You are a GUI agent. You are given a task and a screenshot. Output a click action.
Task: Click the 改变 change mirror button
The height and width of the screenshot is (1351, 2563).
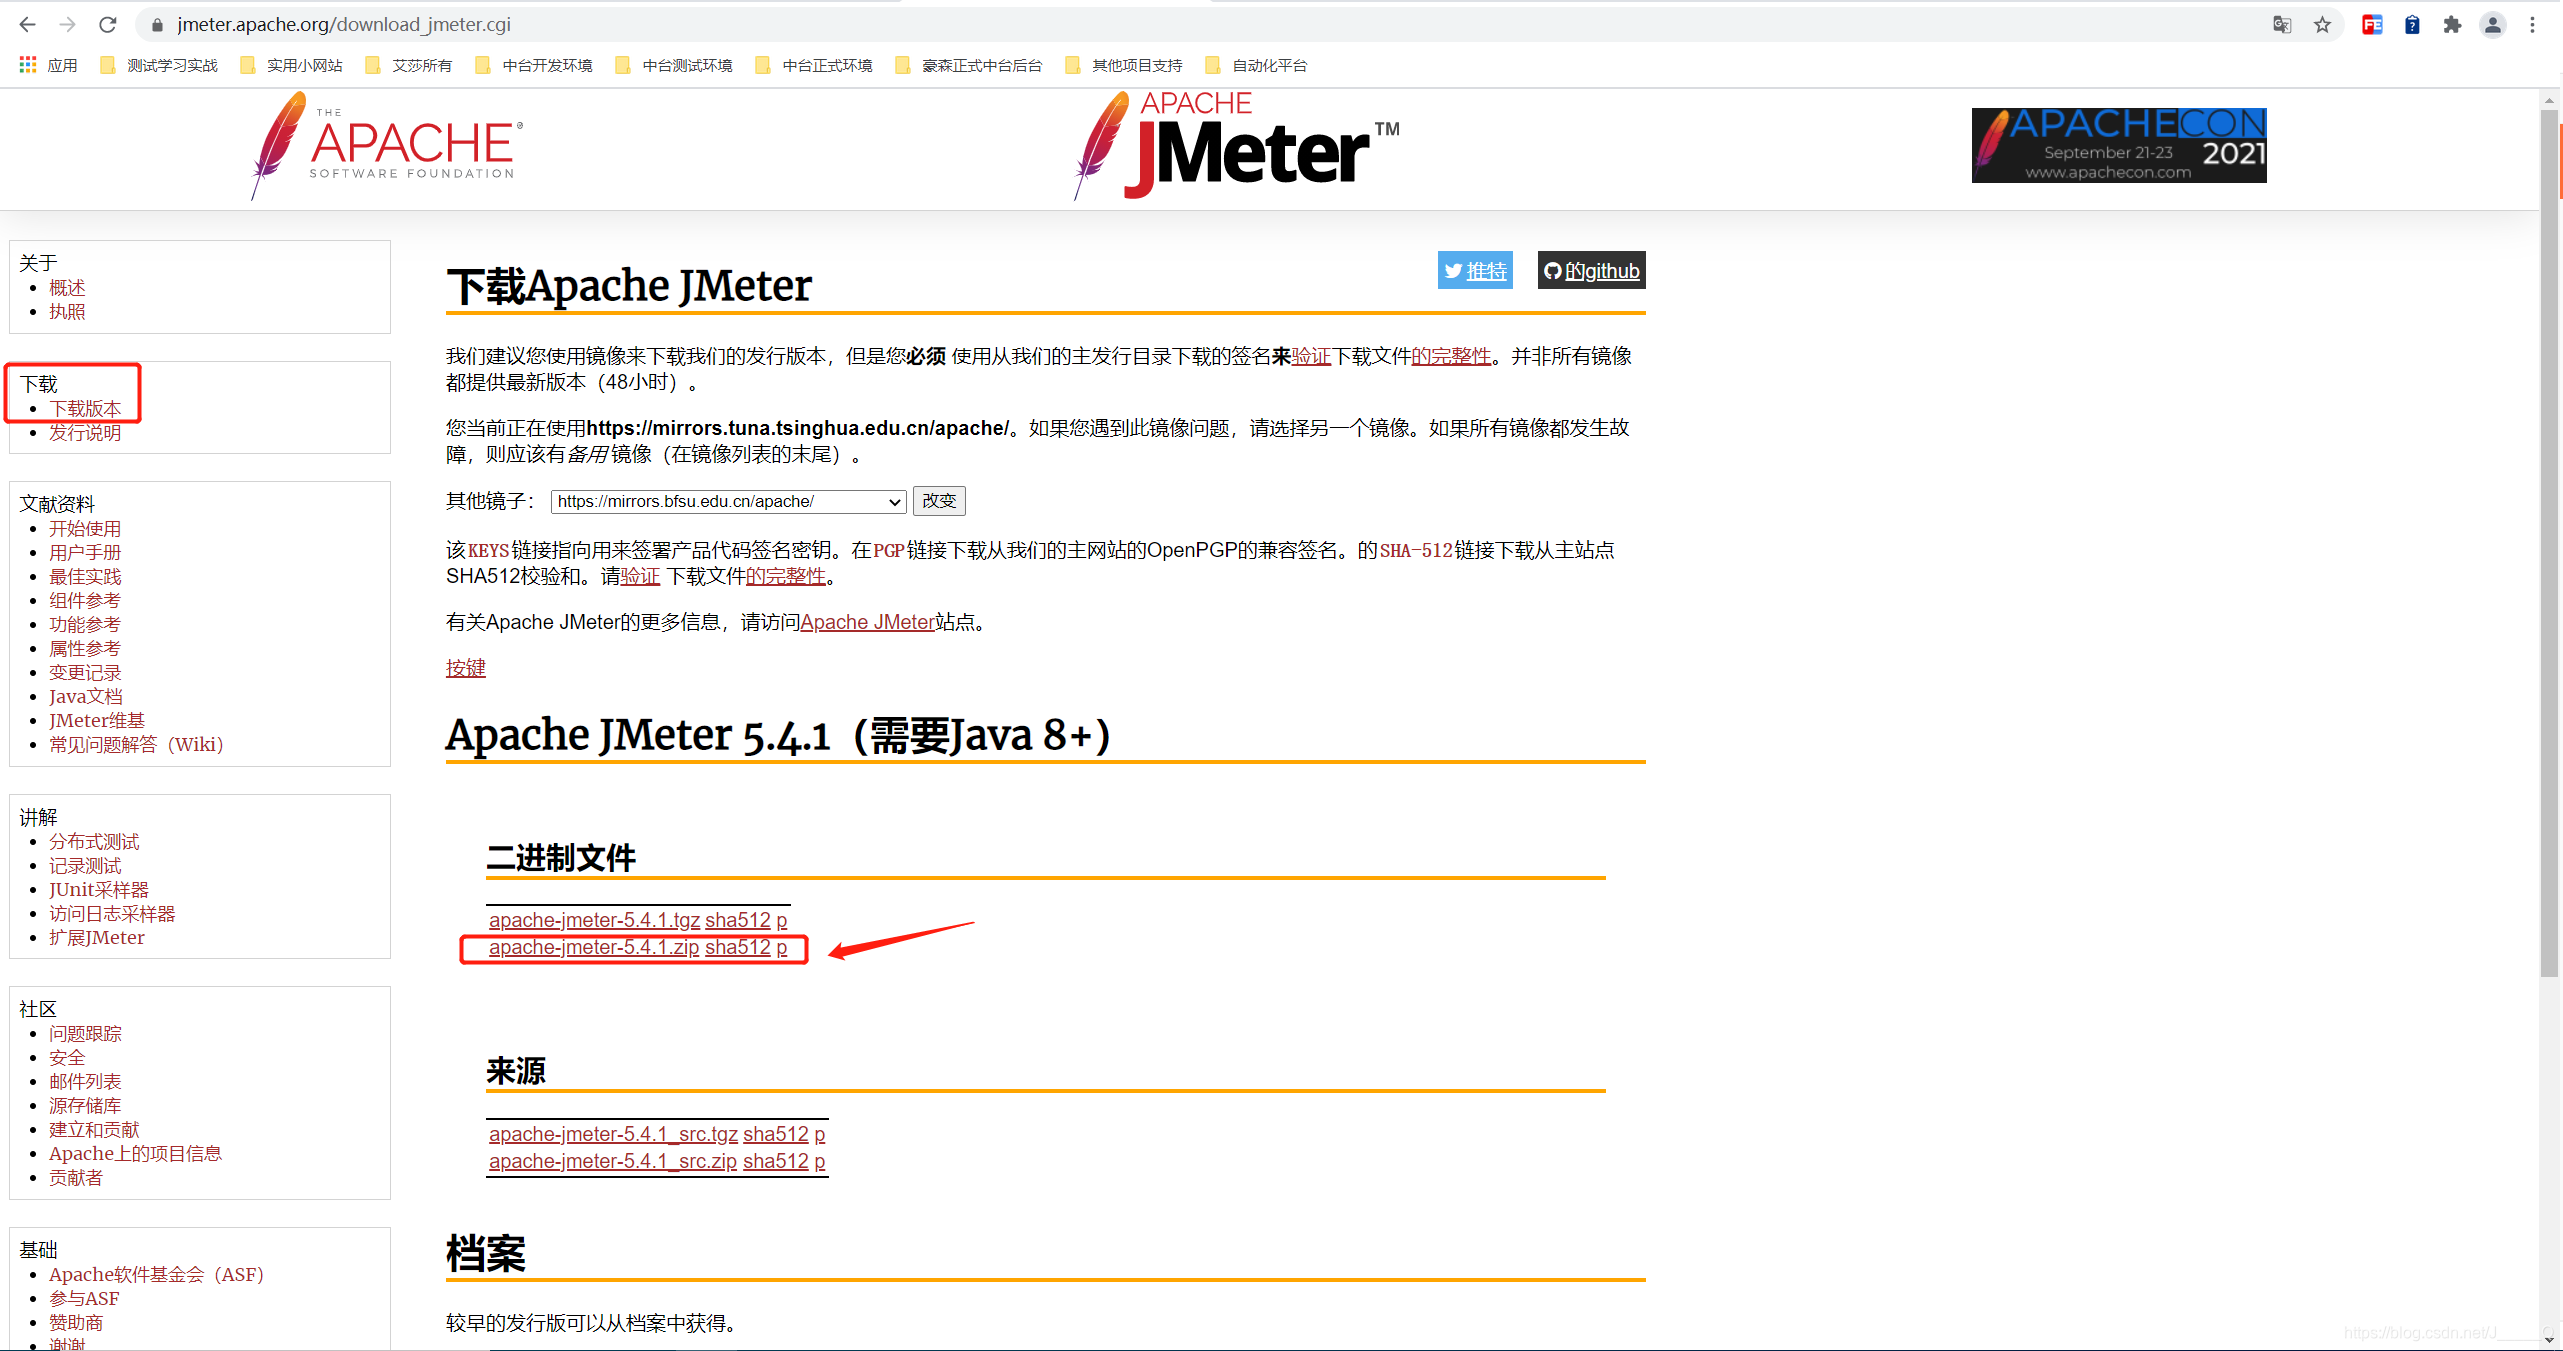click(939, 501)
